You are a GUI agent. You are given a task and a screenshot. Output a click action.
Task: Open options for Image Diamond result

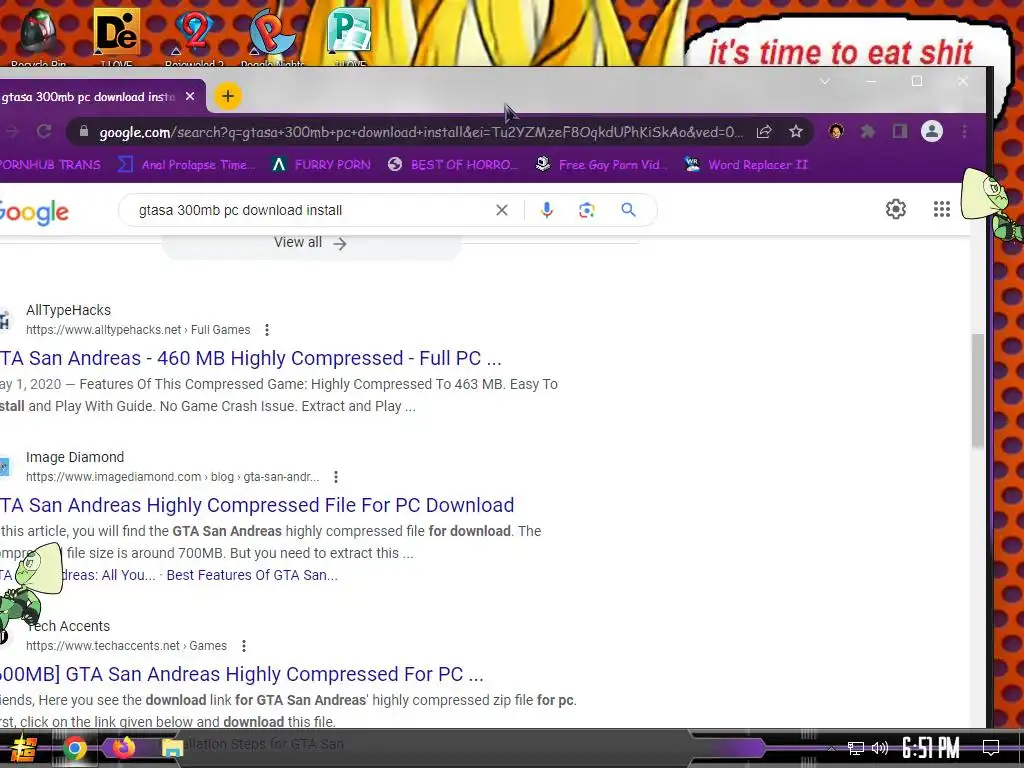pyautogui.click(x=336, y=477)
